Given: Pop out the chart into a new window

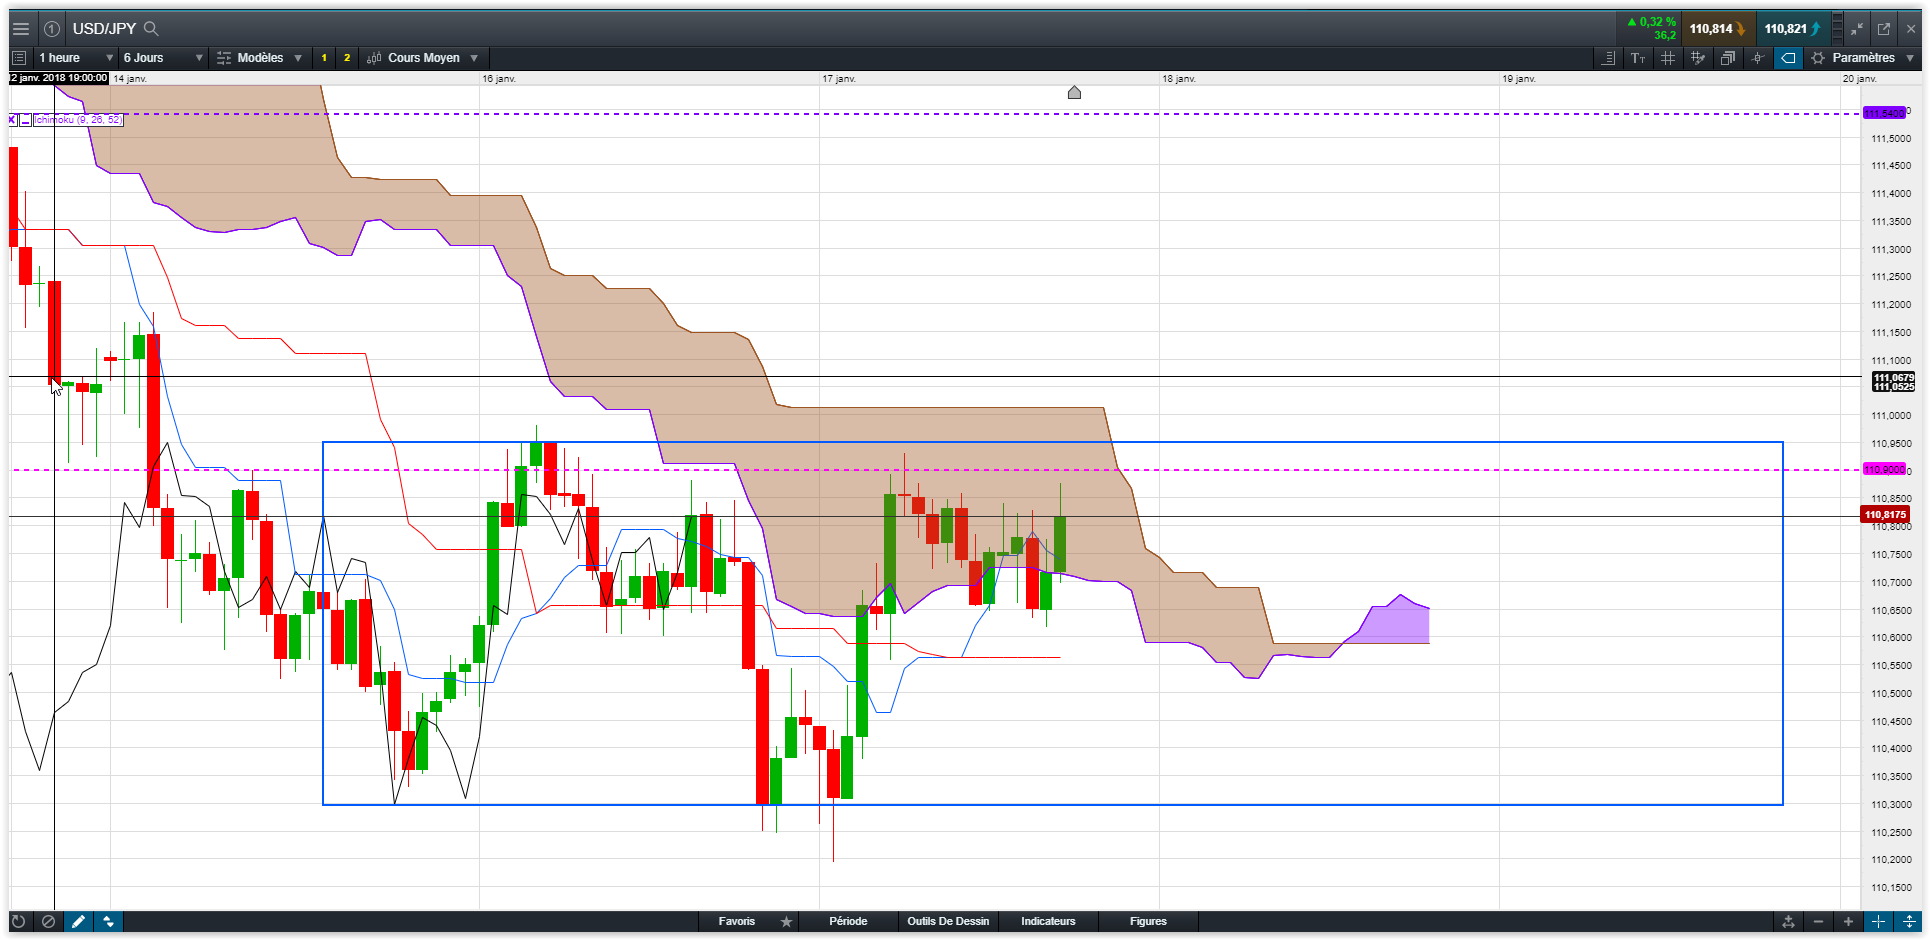Looking at the screenshot, I should tap(1884, 29).
